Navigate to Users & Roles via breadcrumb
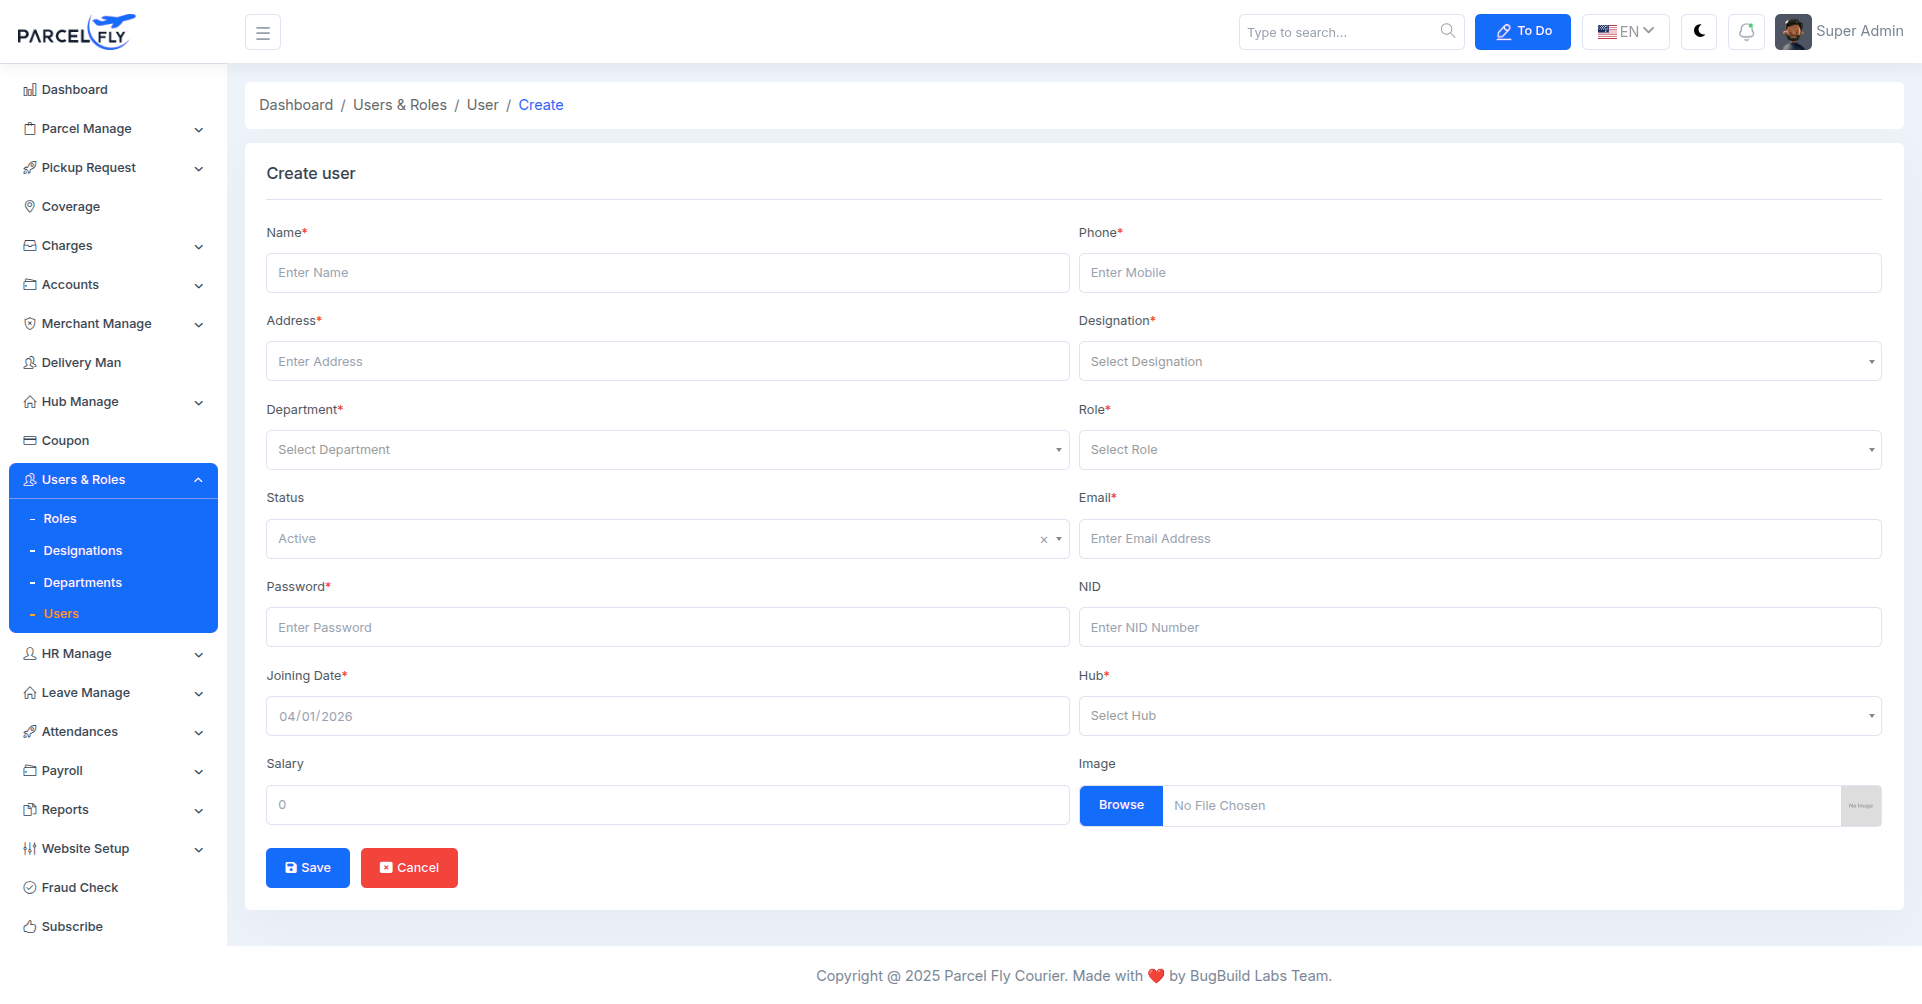 [x=400, y=104]
